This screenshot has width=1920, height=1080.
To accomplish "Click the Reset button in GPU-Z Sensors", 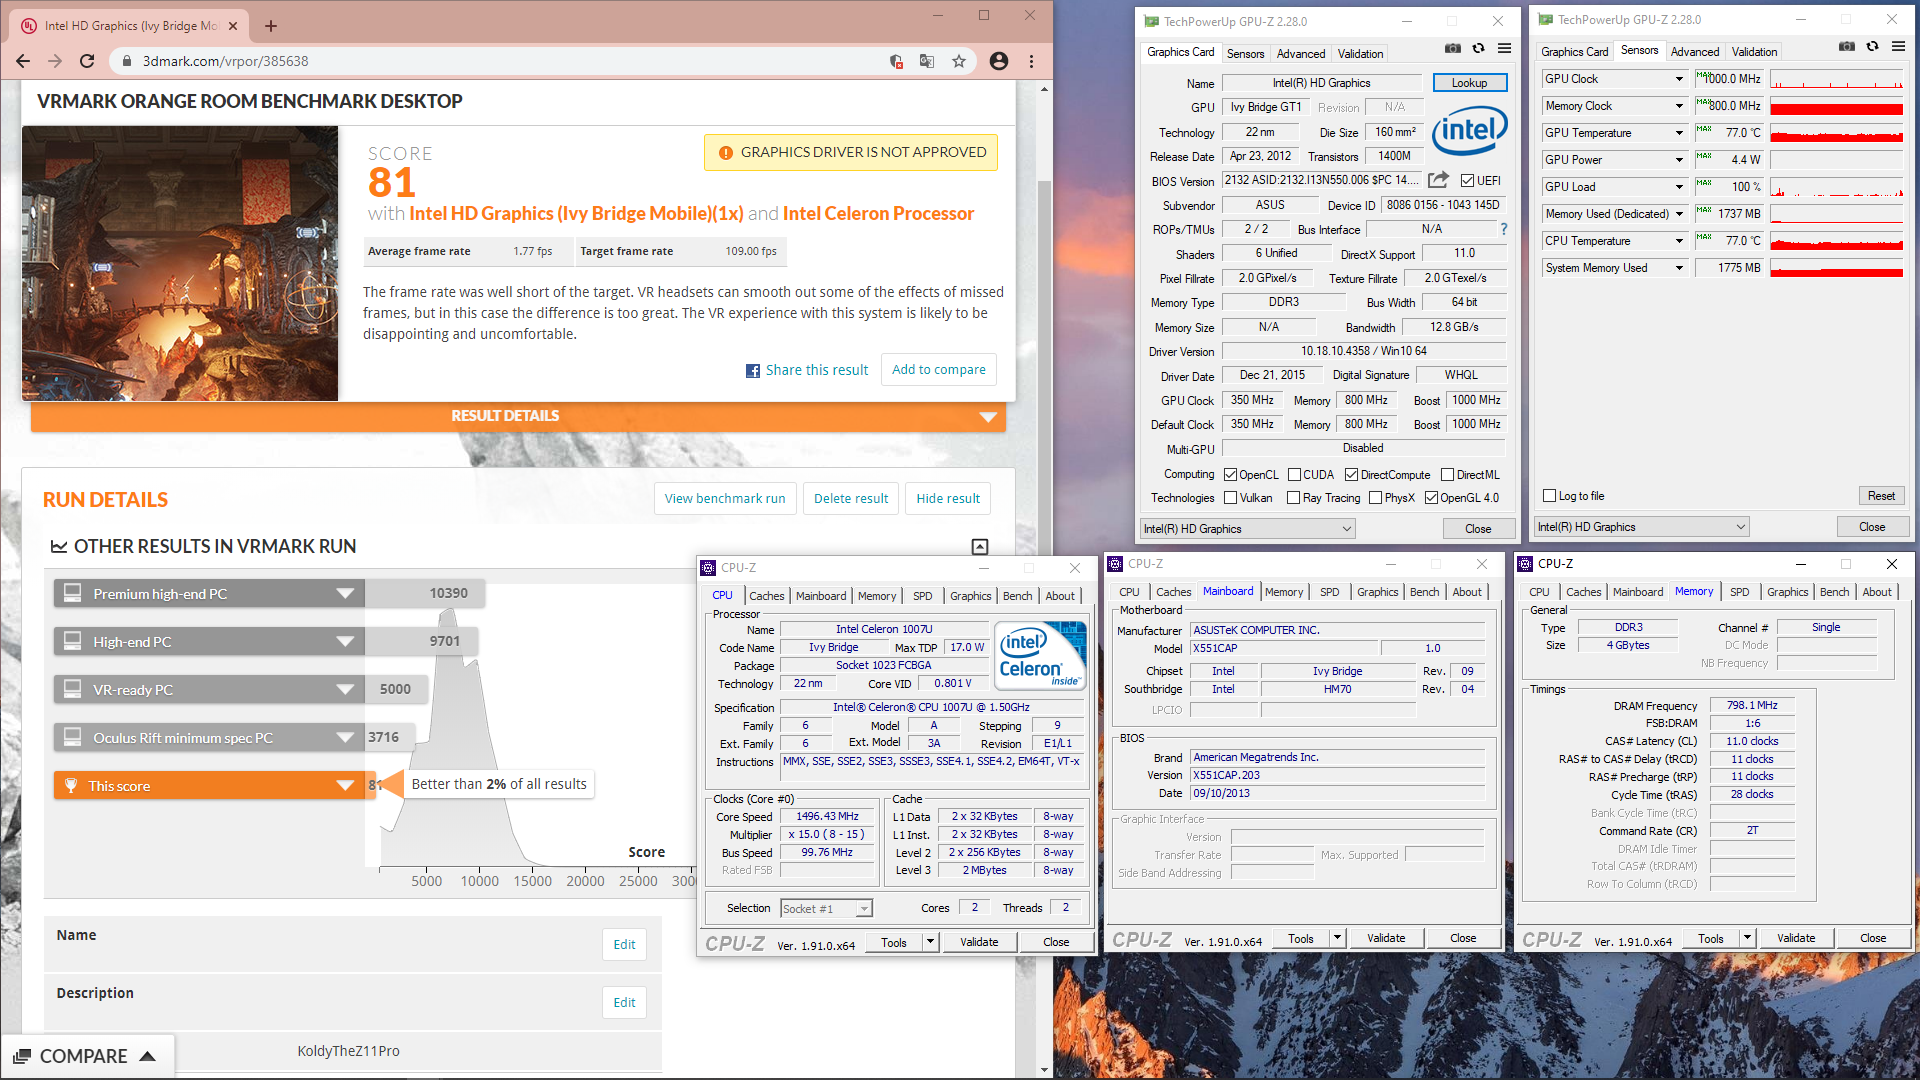I will tap(1881, 496).
